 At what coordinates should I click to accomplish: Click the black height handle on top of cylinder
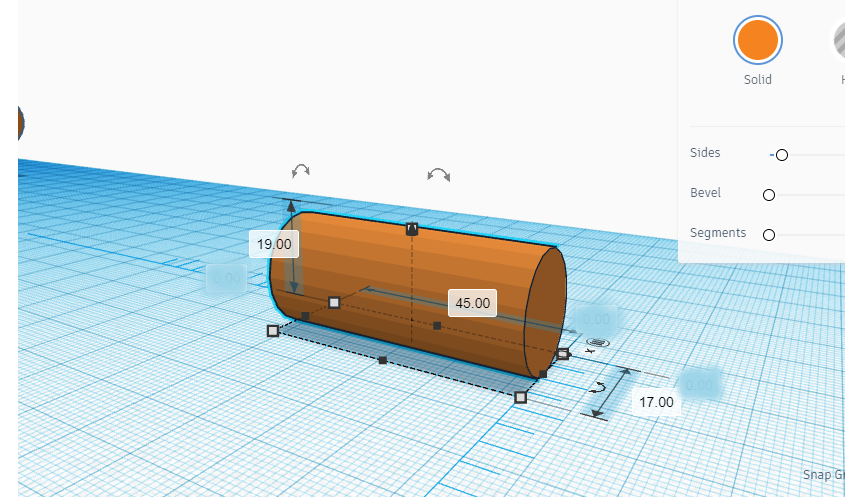point(412,229)
